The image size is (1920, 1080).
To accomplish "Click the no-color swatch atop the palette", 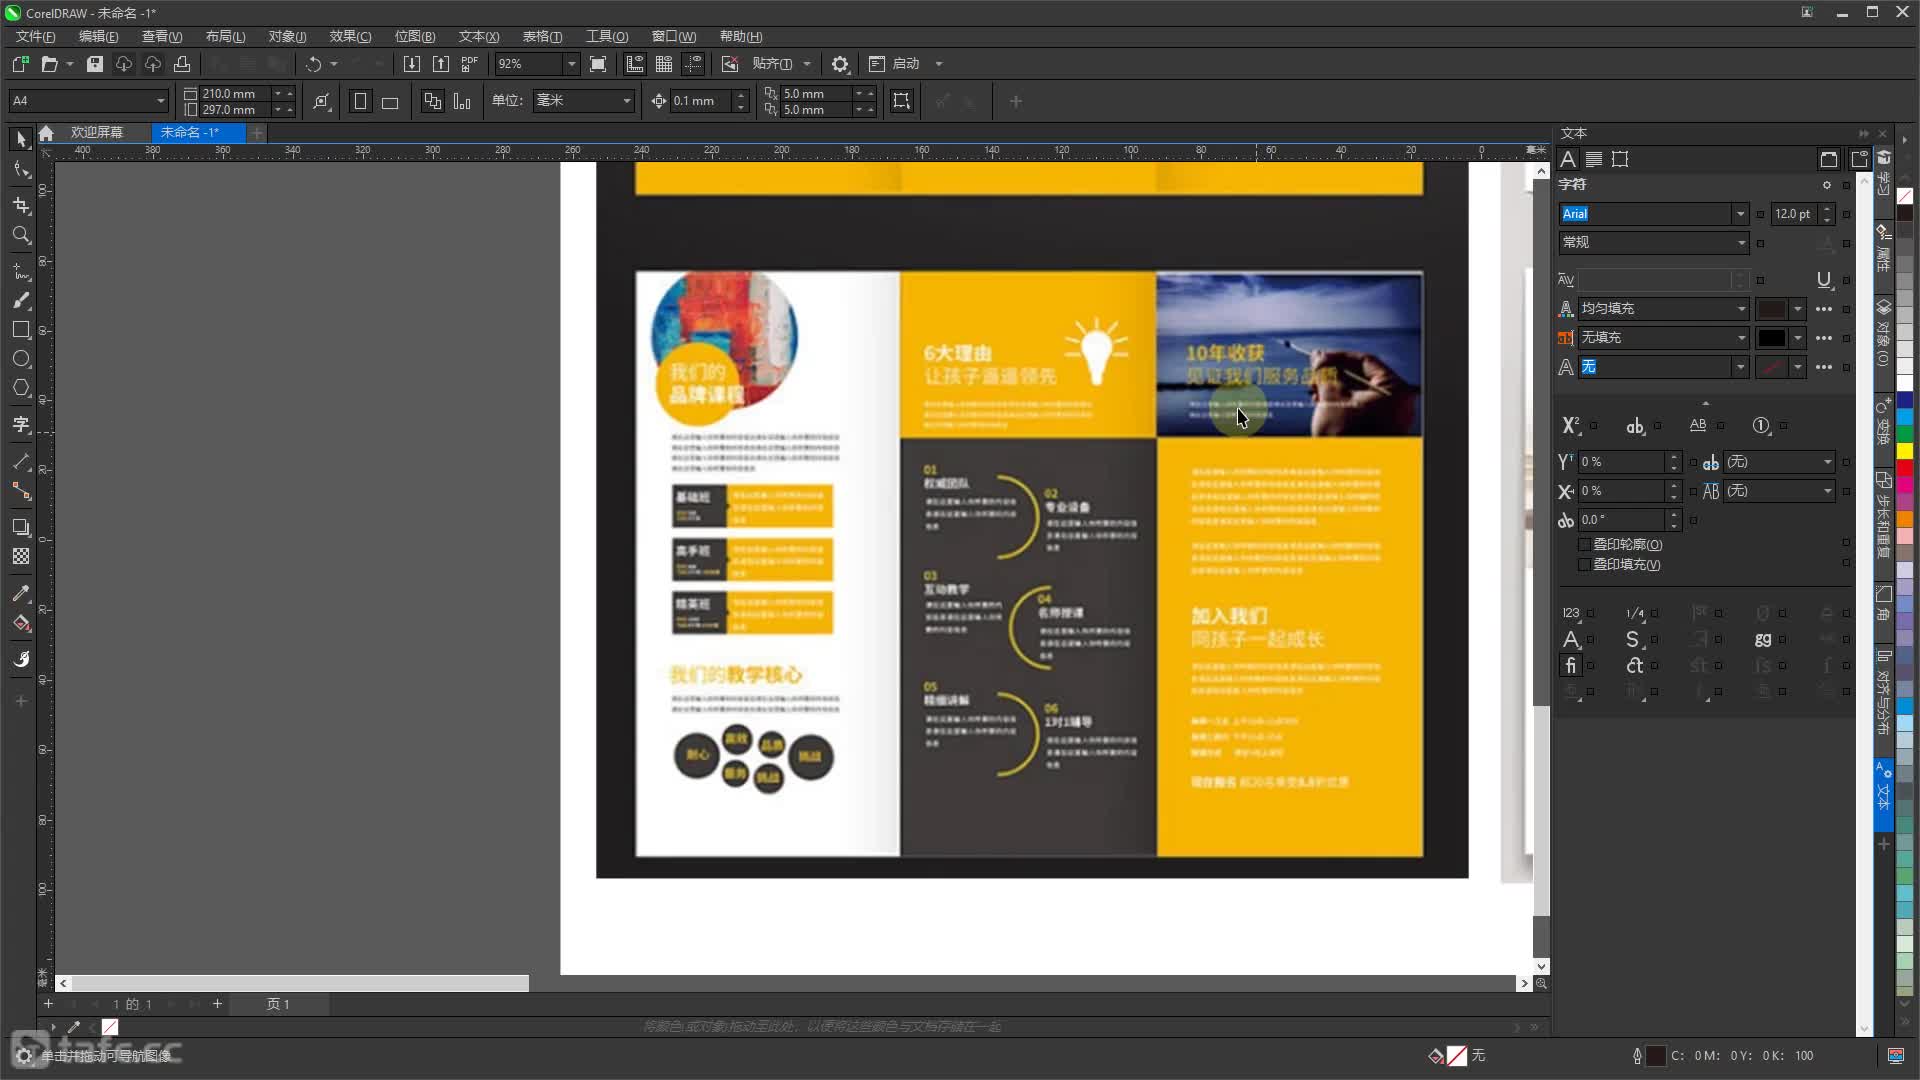I will [x=1905, y=196].
